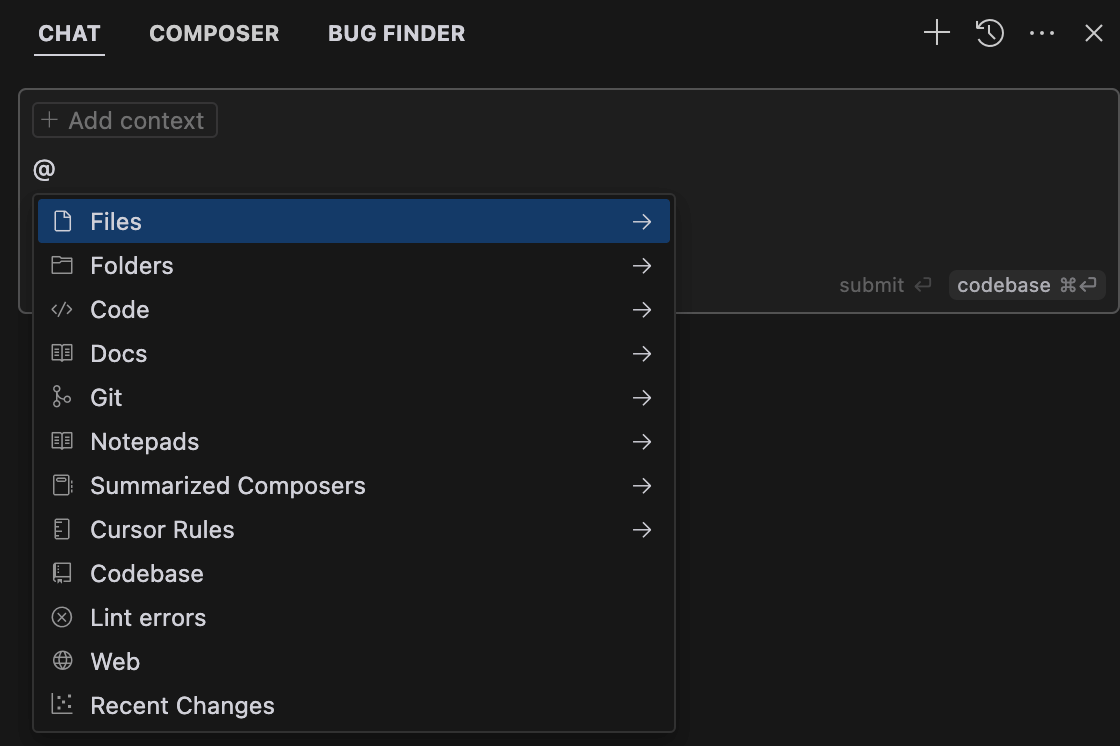Open chat history clock icon
Screen dimensions: 1120x746
[989, 33]
